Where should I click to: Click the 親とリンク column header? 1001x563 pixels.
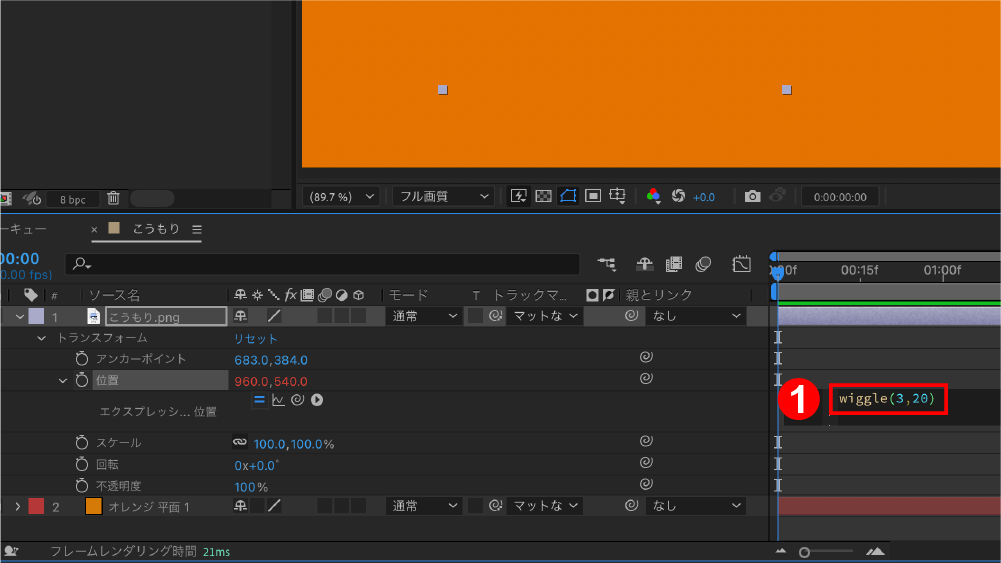[658, 295]
